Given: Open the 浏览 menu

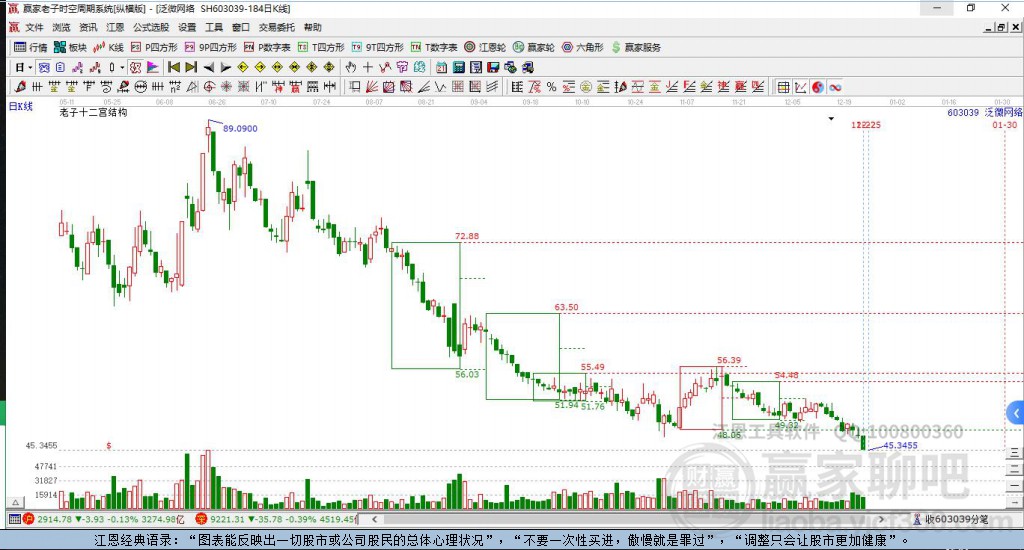Looking at the screenshot, I should pyautogui.click(x=61, y=27).
